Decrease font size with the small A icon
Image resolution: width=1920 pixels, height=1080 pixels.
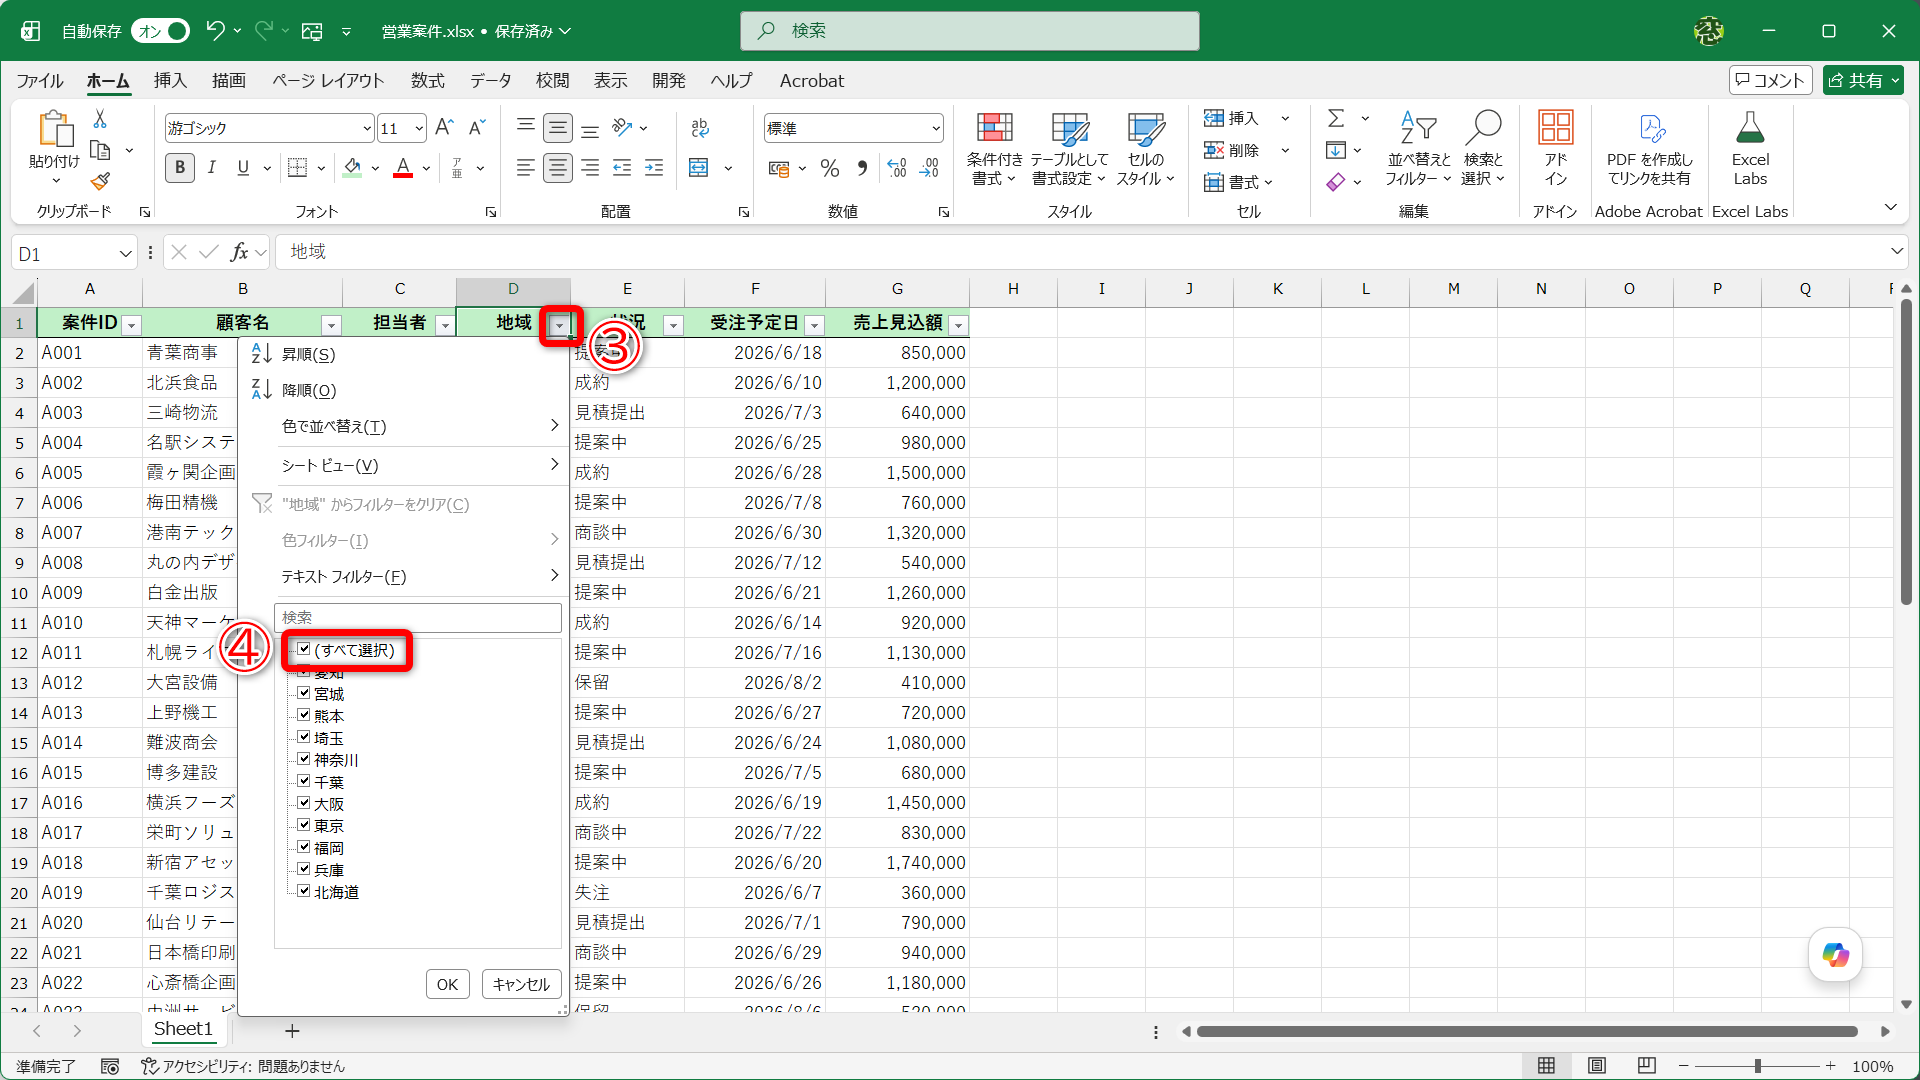[477, 127]
